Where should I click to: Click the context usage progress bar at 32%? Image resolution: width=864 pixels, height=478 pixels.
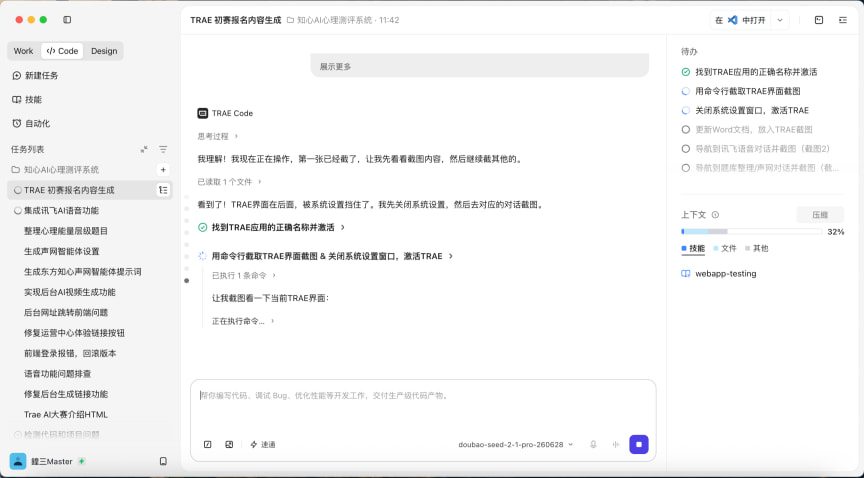[752, 232]
